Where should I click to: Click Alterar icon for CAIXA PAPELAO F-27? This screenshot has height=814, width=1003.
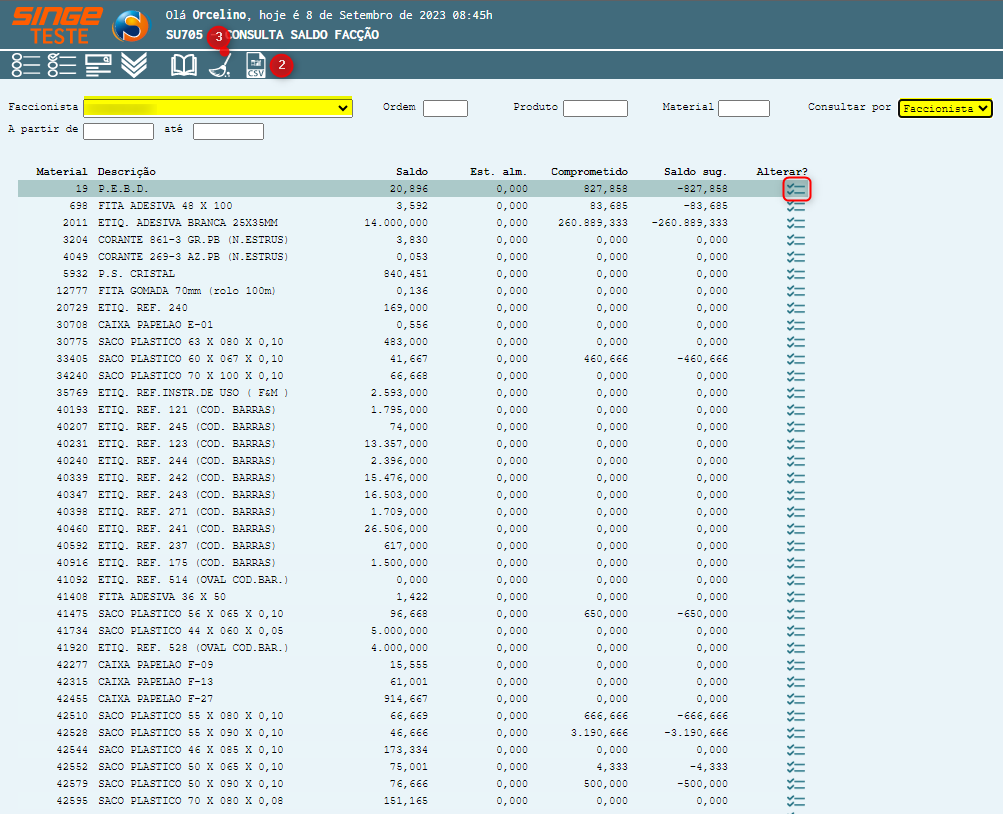pos(796,699)
